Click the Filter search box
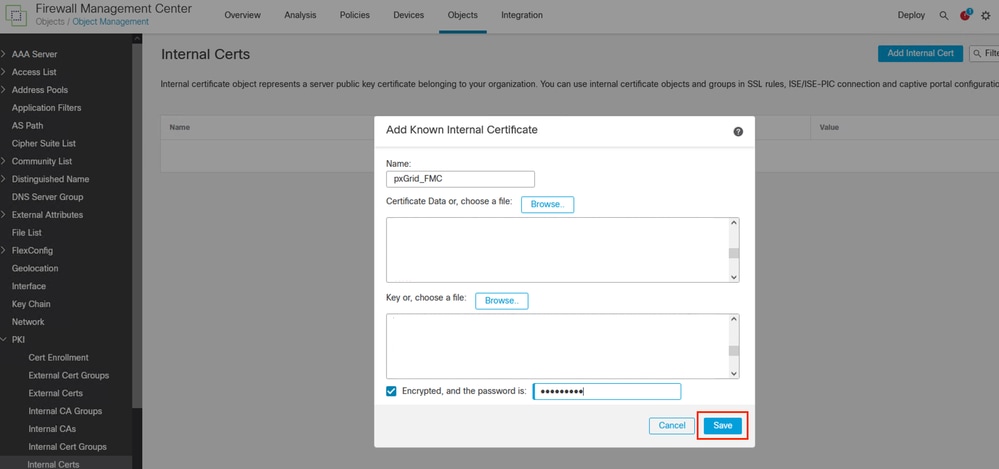The width and height of the screenshot is (999, 469). pos(984,54)
